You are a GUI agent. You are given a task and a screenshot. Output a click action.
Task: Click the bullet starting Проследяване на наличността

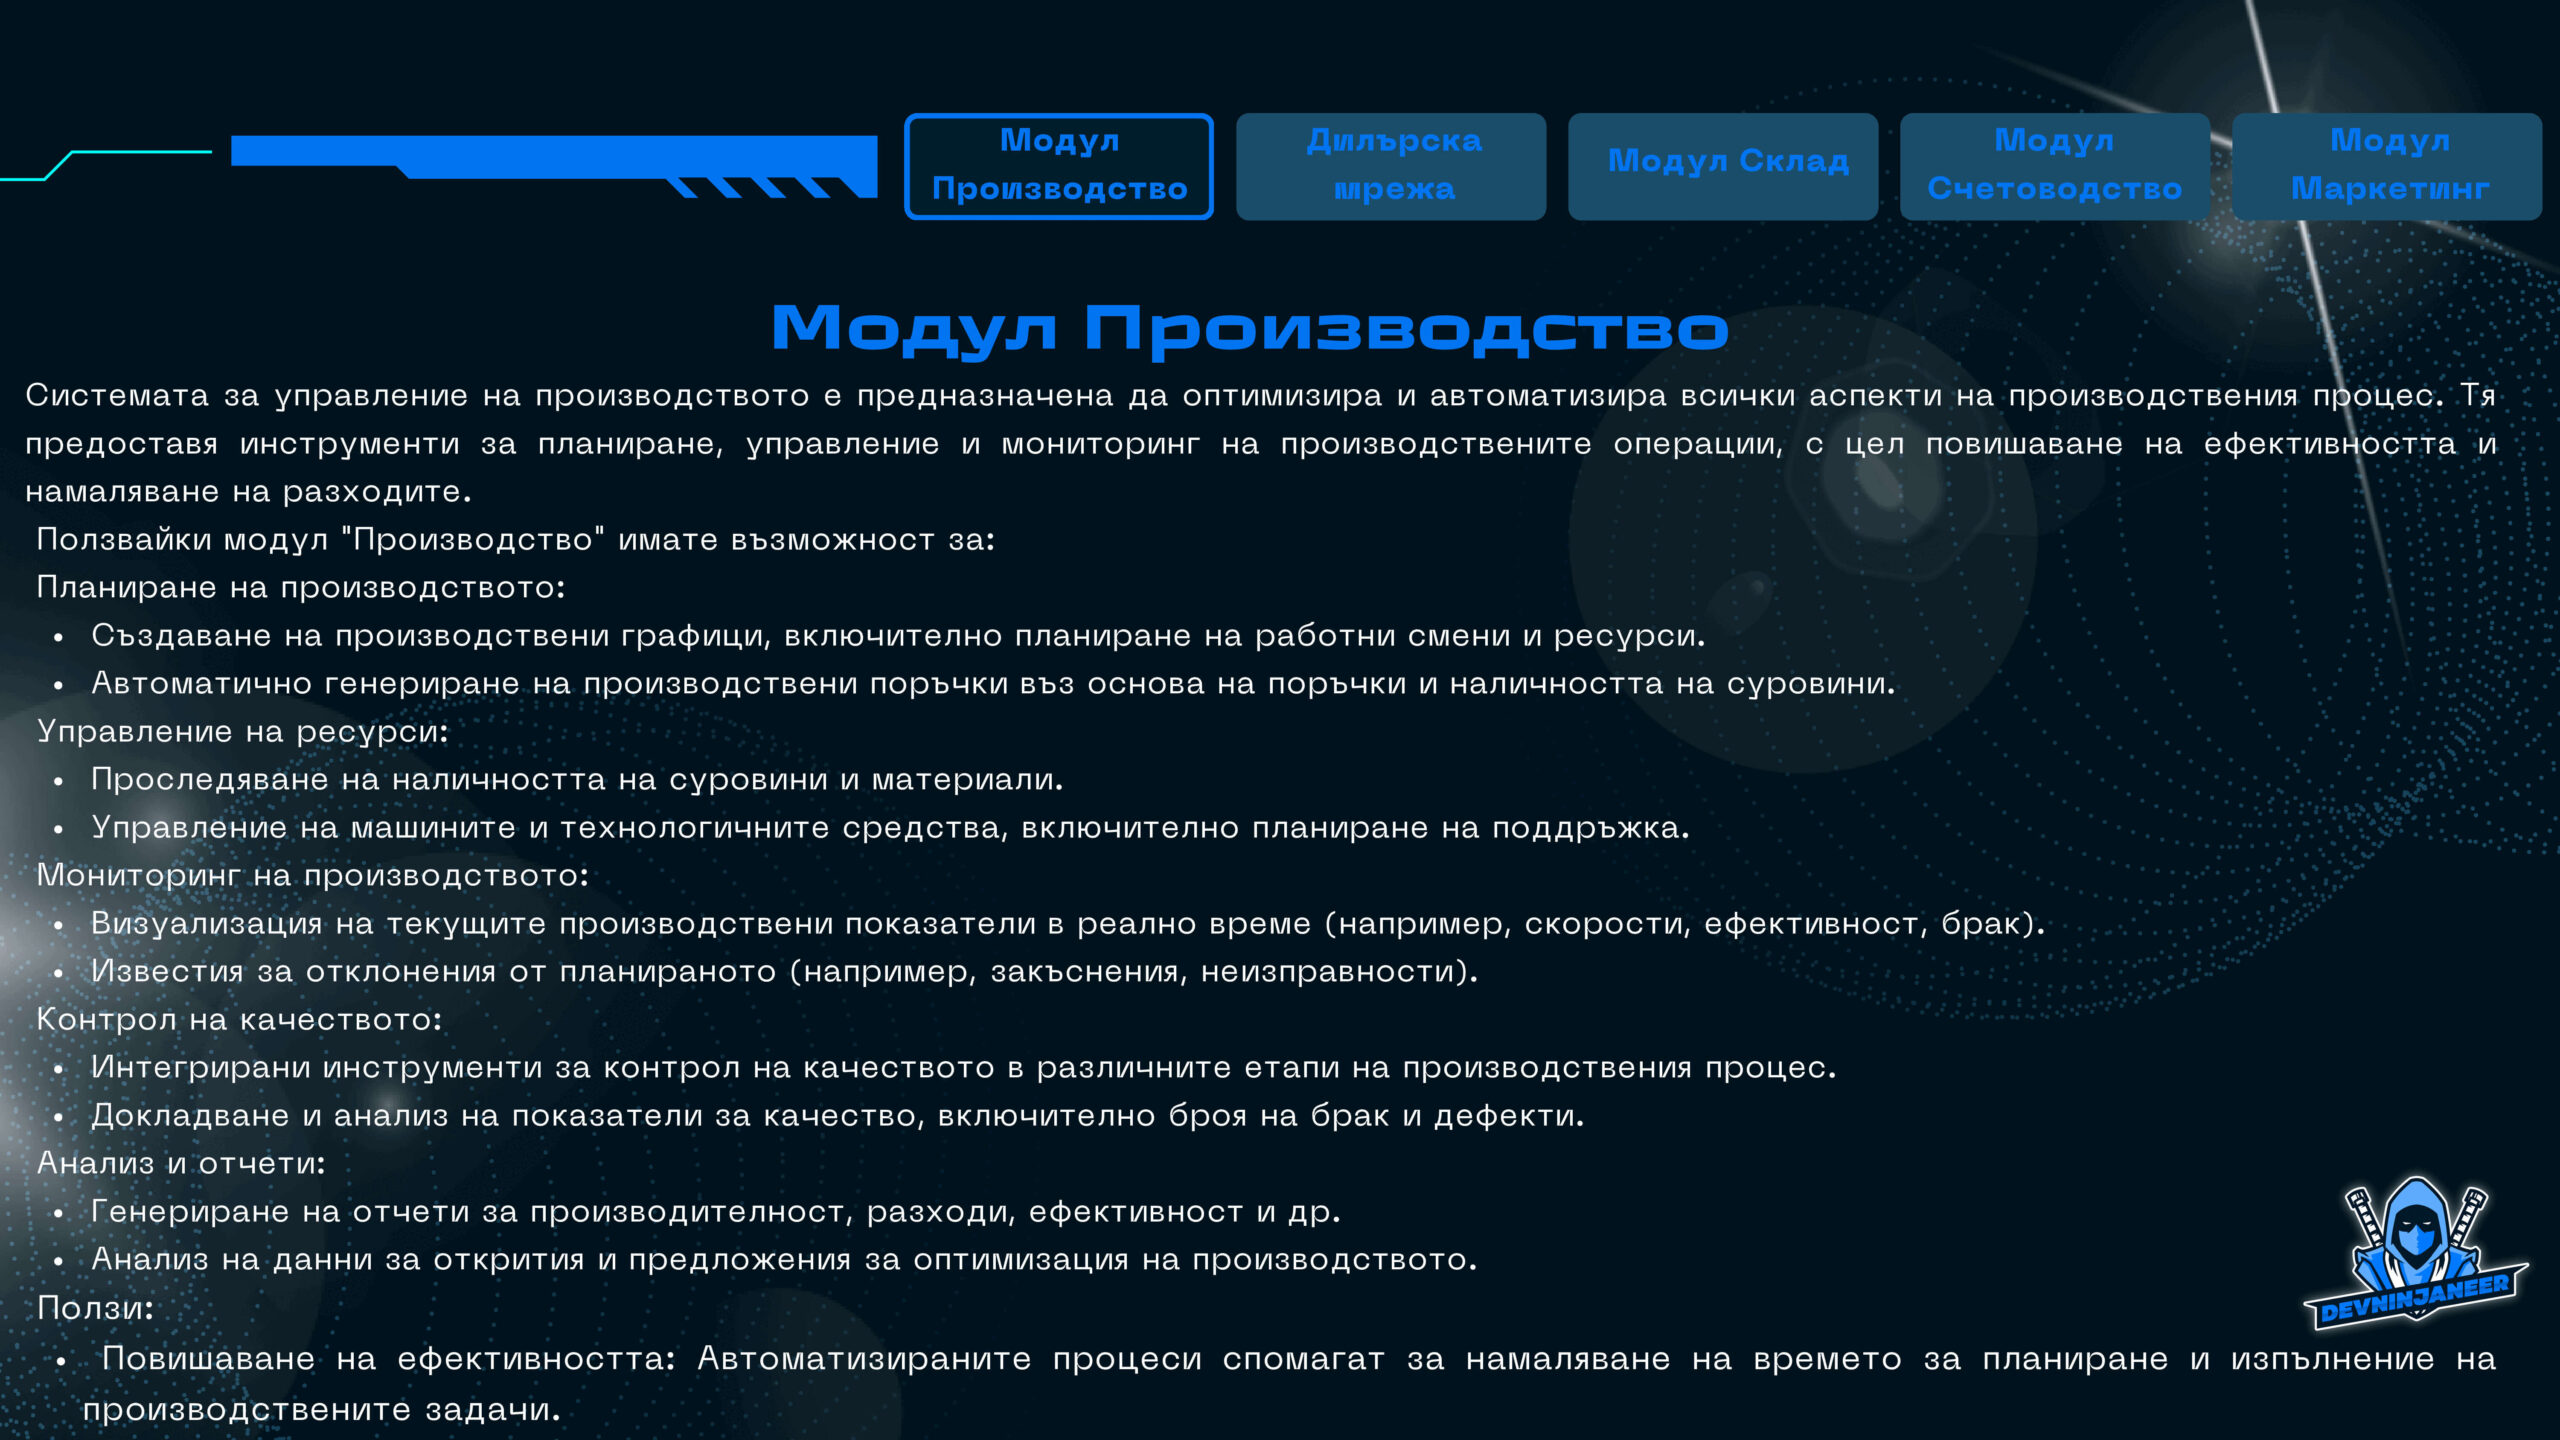pyautogui.click(x=577, y=779)
